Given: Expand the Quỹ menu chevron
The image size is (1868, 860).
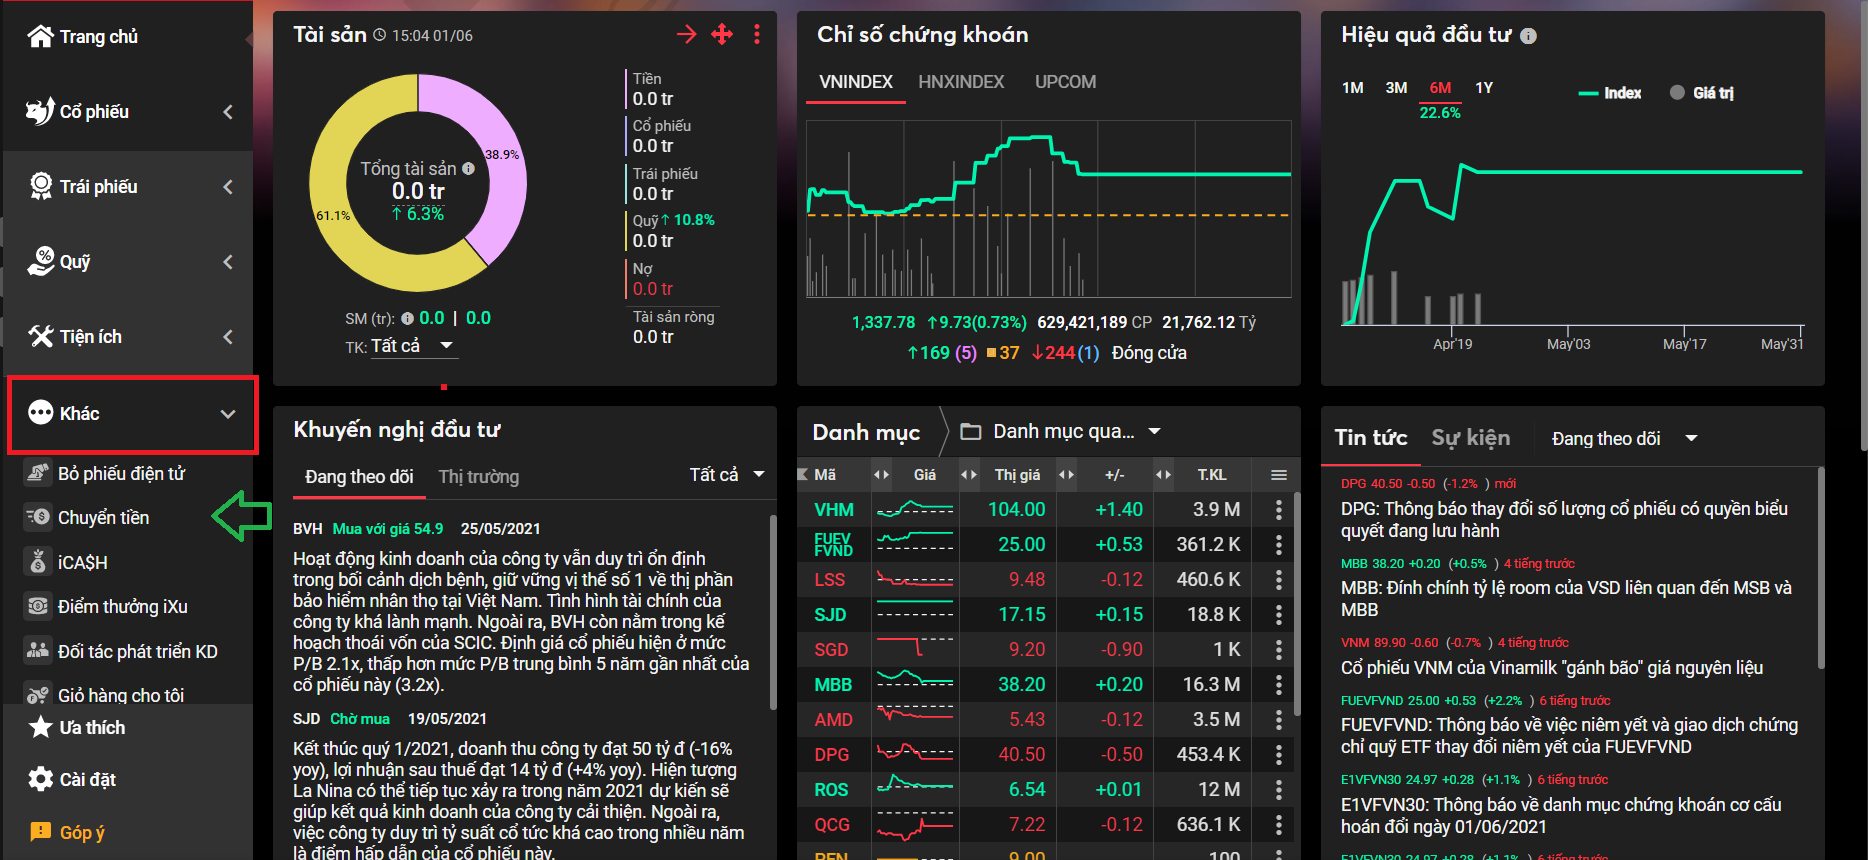Looking at the screenshot, I should pos(228,262).
